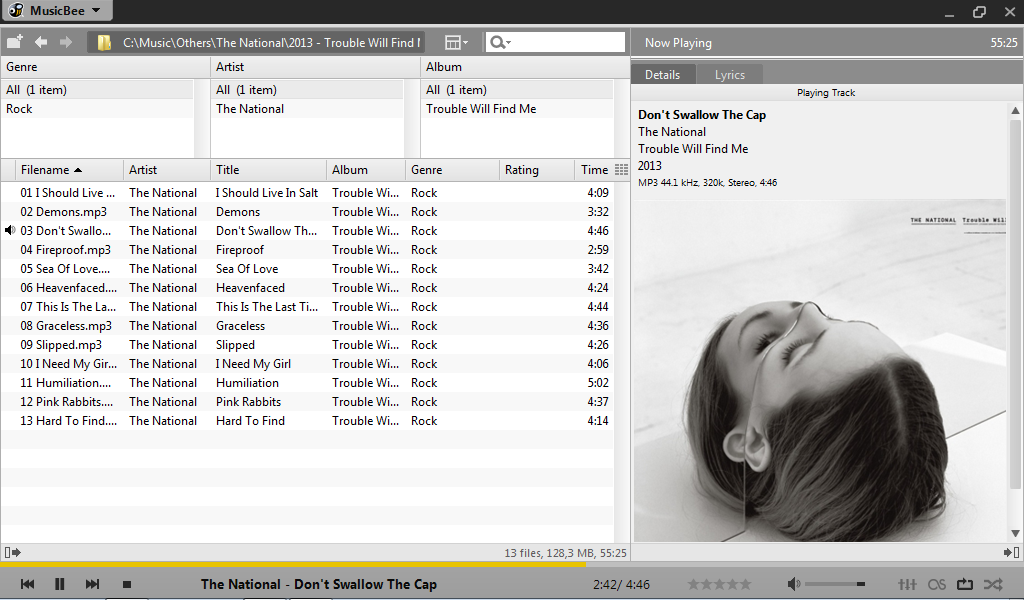Image resolution: width=1024 pixels, height=600 pixels.
Task: Click the file path address bar
Action: click(x=256, y=42)
